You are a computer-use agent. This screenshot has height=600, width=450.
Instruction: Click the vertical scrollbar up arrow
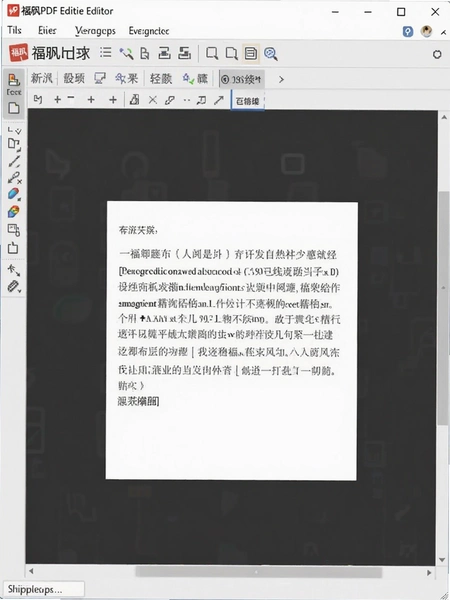pos(444,117)
